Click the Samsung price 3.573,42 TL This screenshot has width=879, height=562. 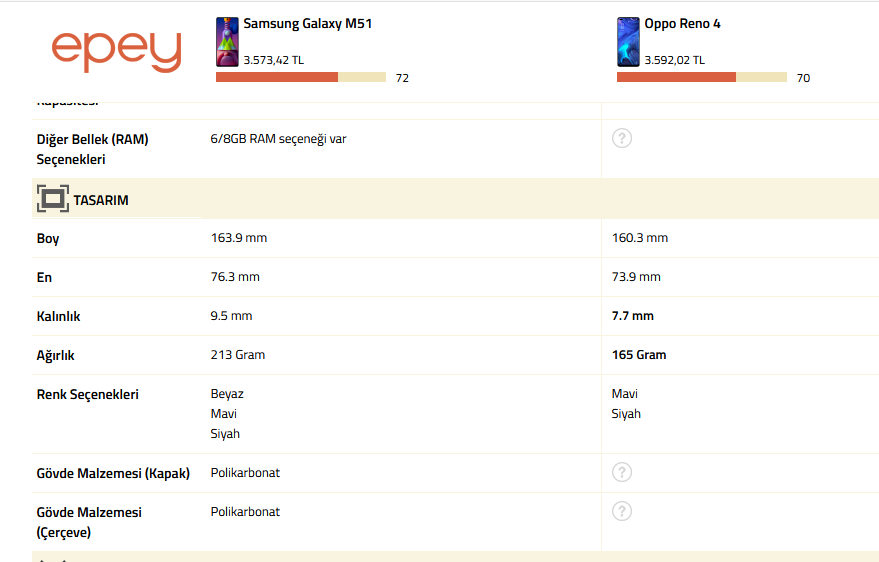click(x=273, y=60)
